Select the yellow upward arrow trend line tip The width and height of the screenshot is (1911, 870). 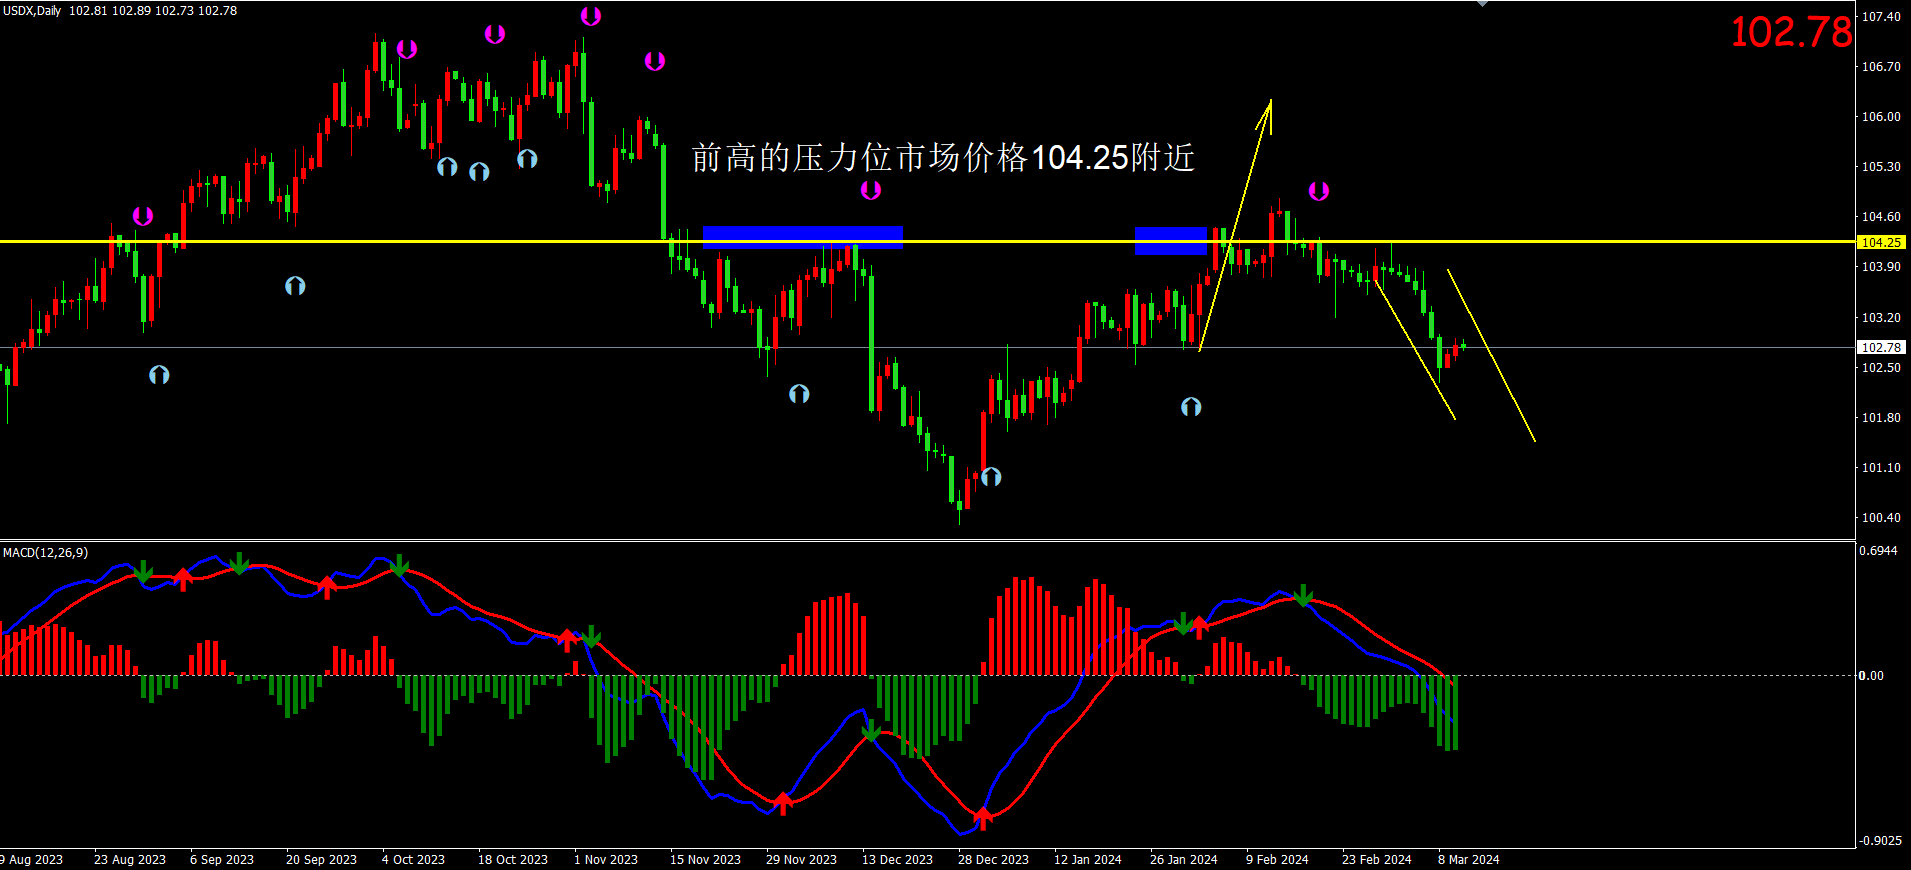[1269, 102]
